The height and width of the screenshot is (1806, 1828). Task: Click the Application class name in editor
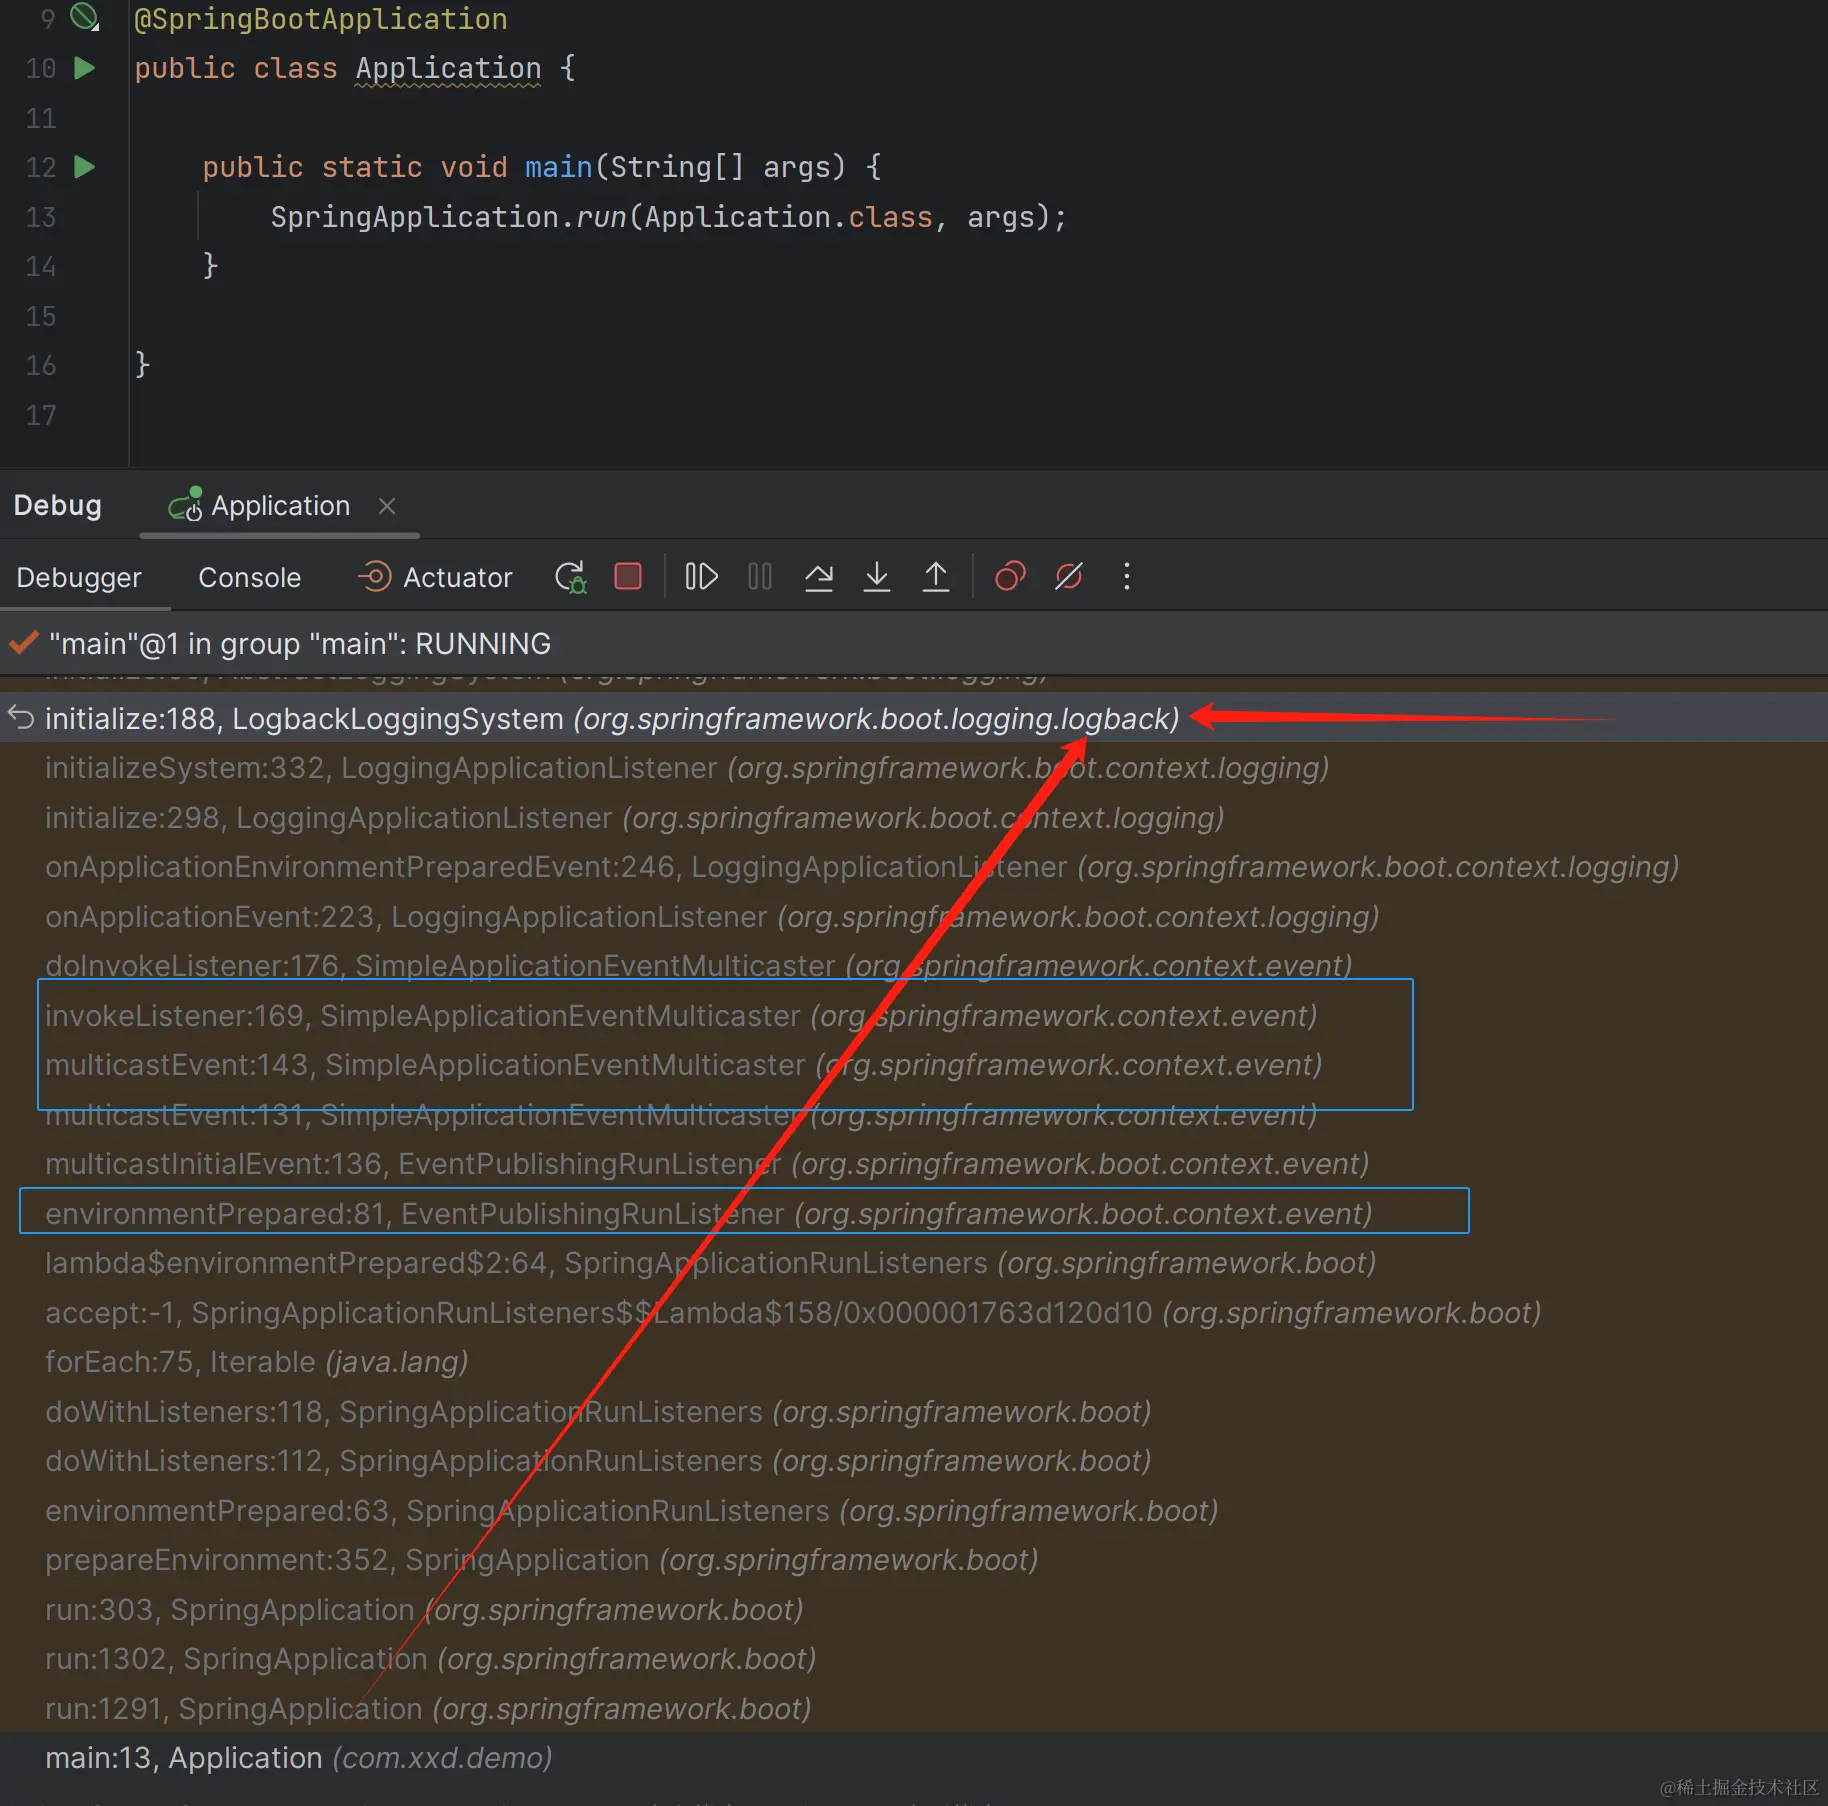pyautogui.click(x=448, y=68)
